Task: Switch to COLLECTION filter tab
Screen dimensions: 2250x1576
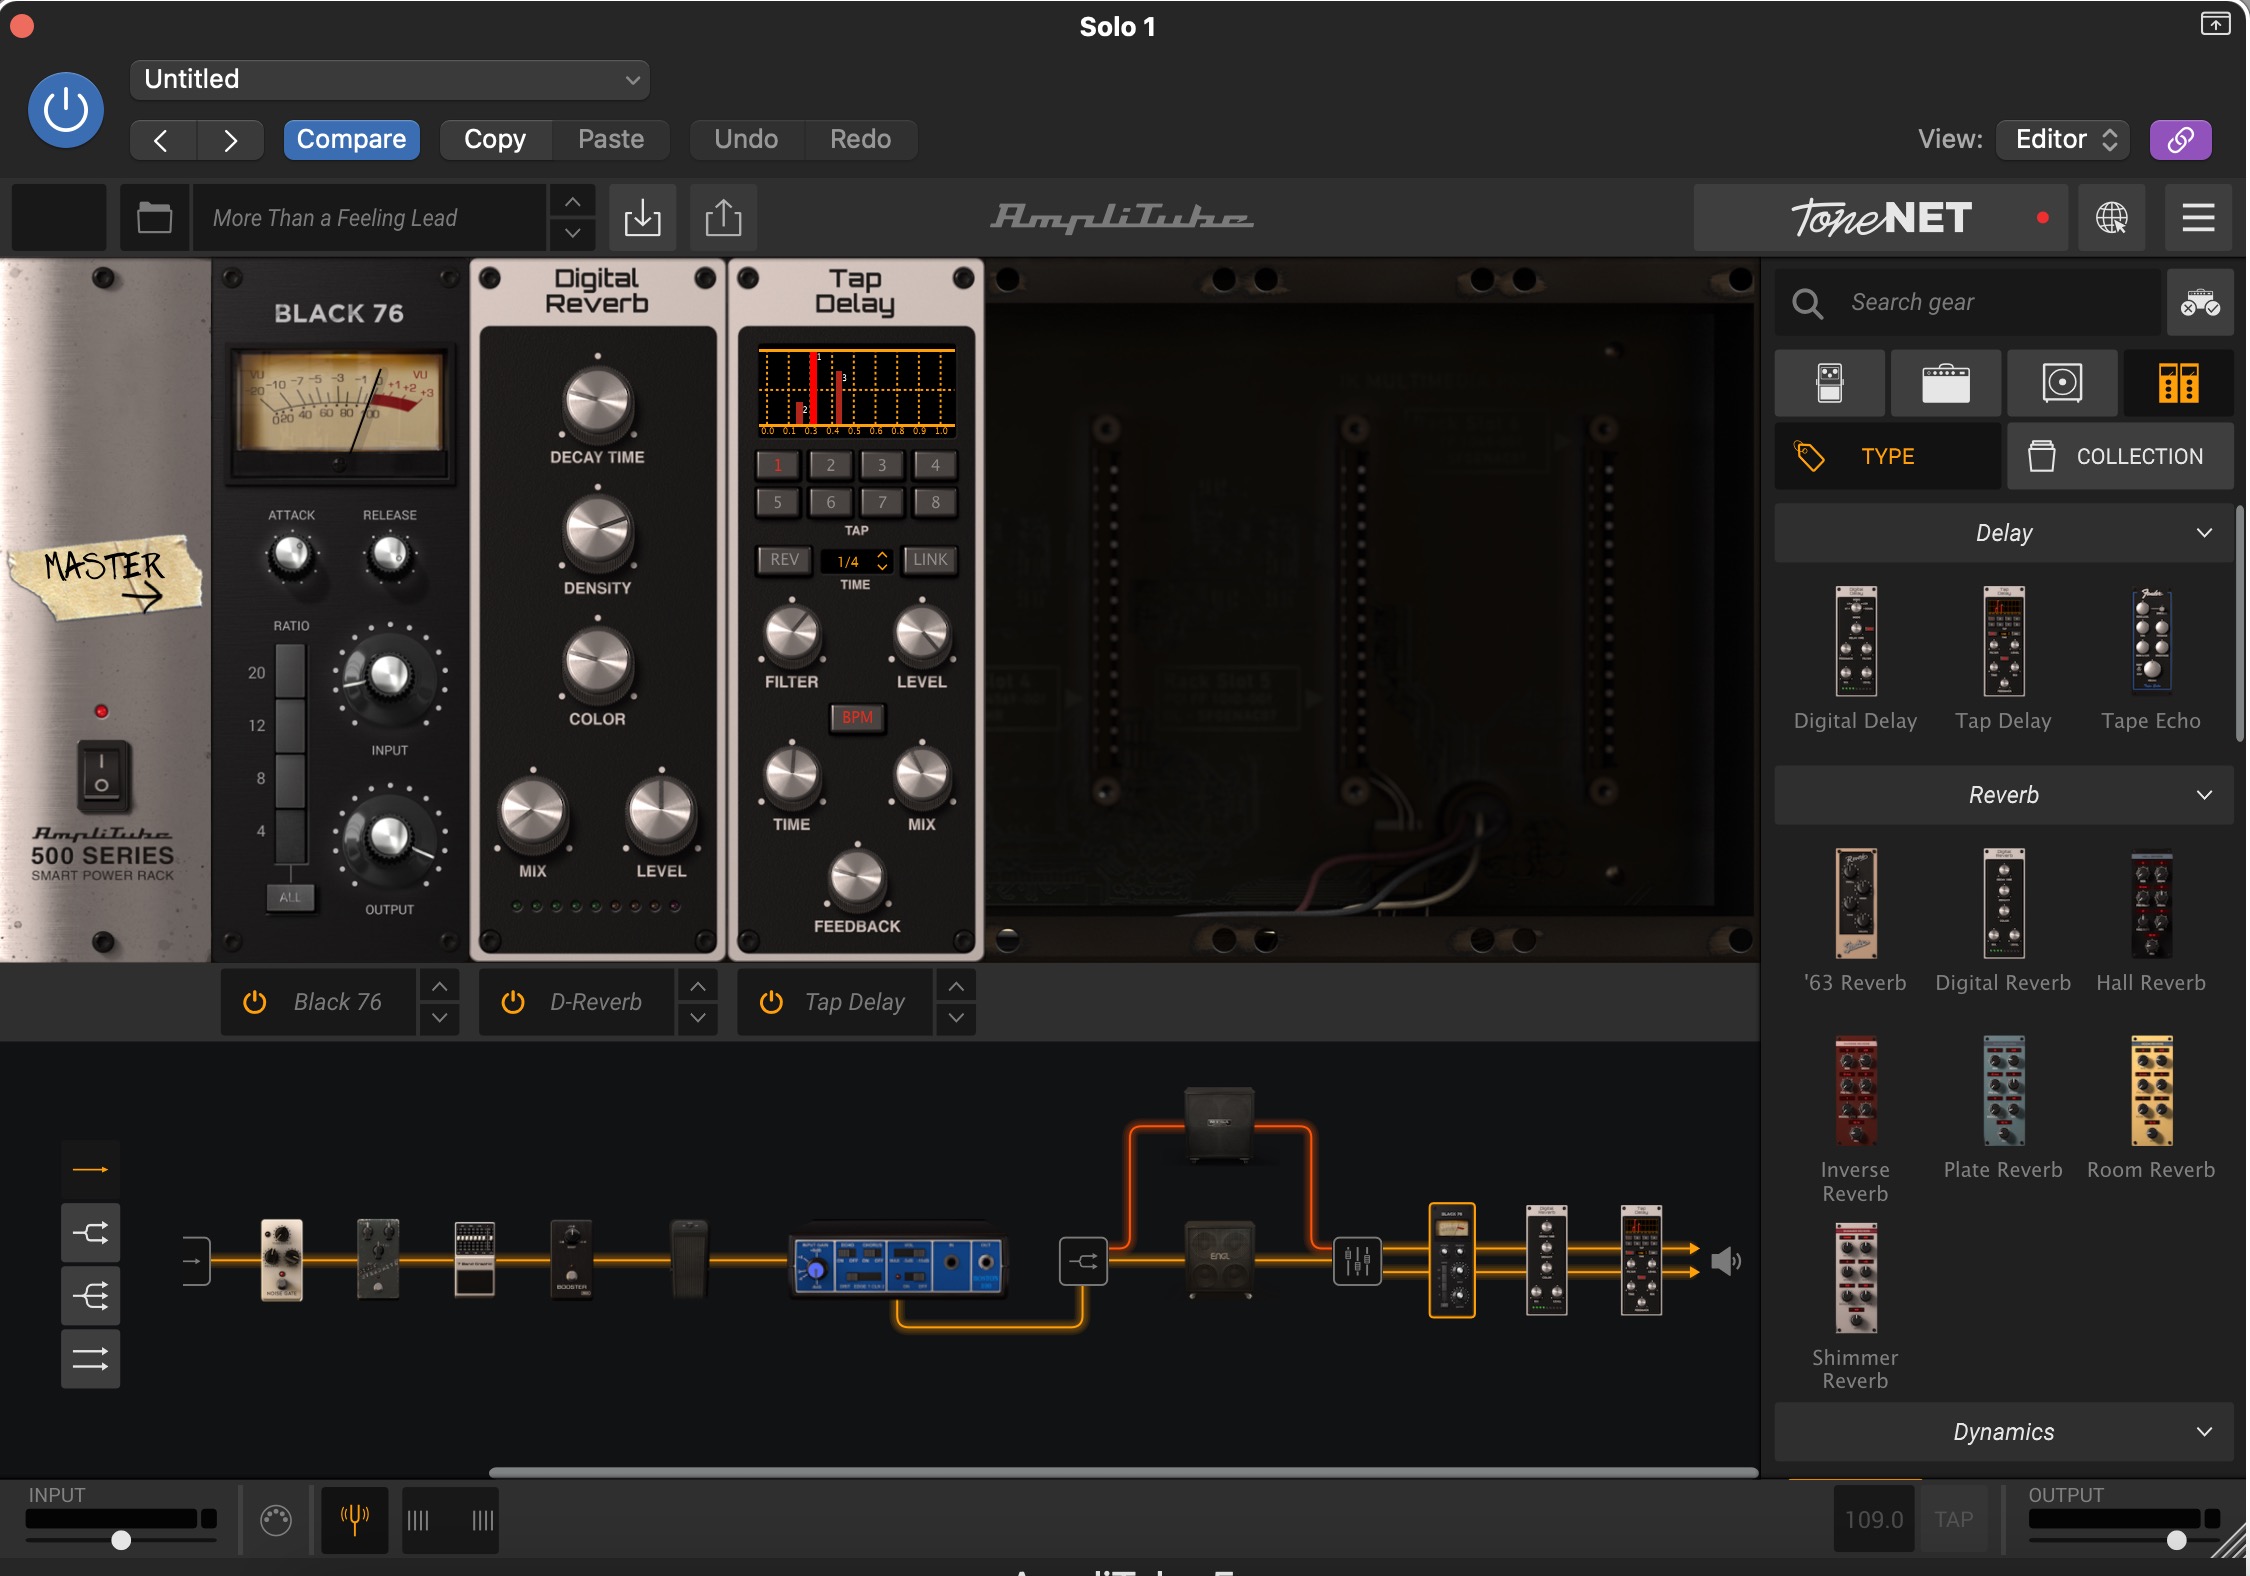Action: pos(2120,456)
